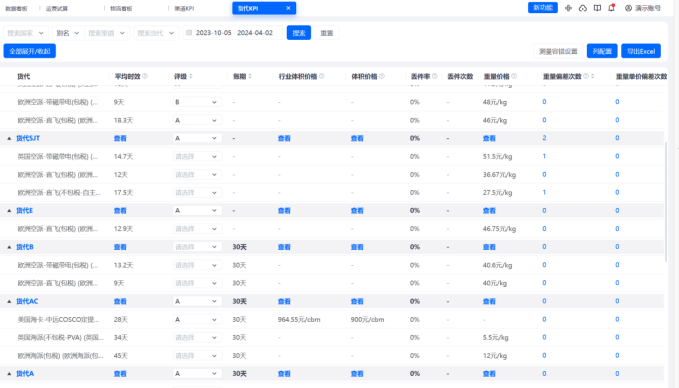
Task: Open the 搜索国家 dropdown
Action: click(26, 33)
